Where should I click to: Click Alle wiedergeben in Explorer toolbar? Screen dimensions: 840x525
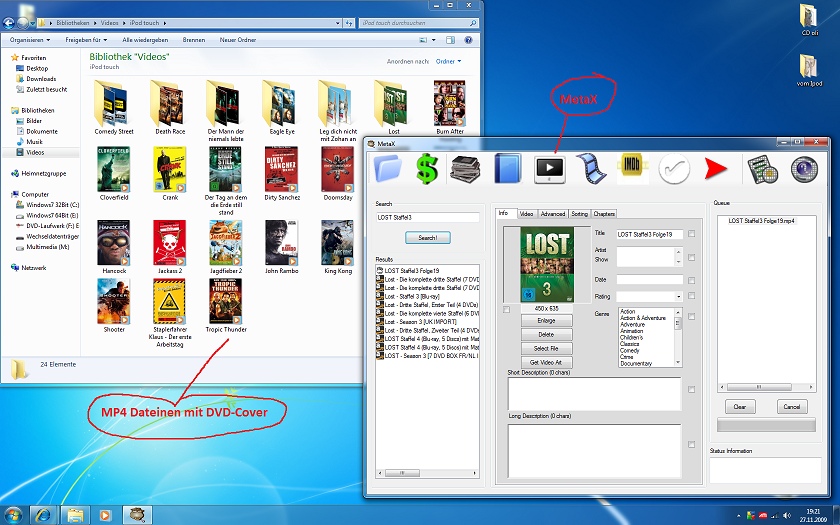[145, 40]
